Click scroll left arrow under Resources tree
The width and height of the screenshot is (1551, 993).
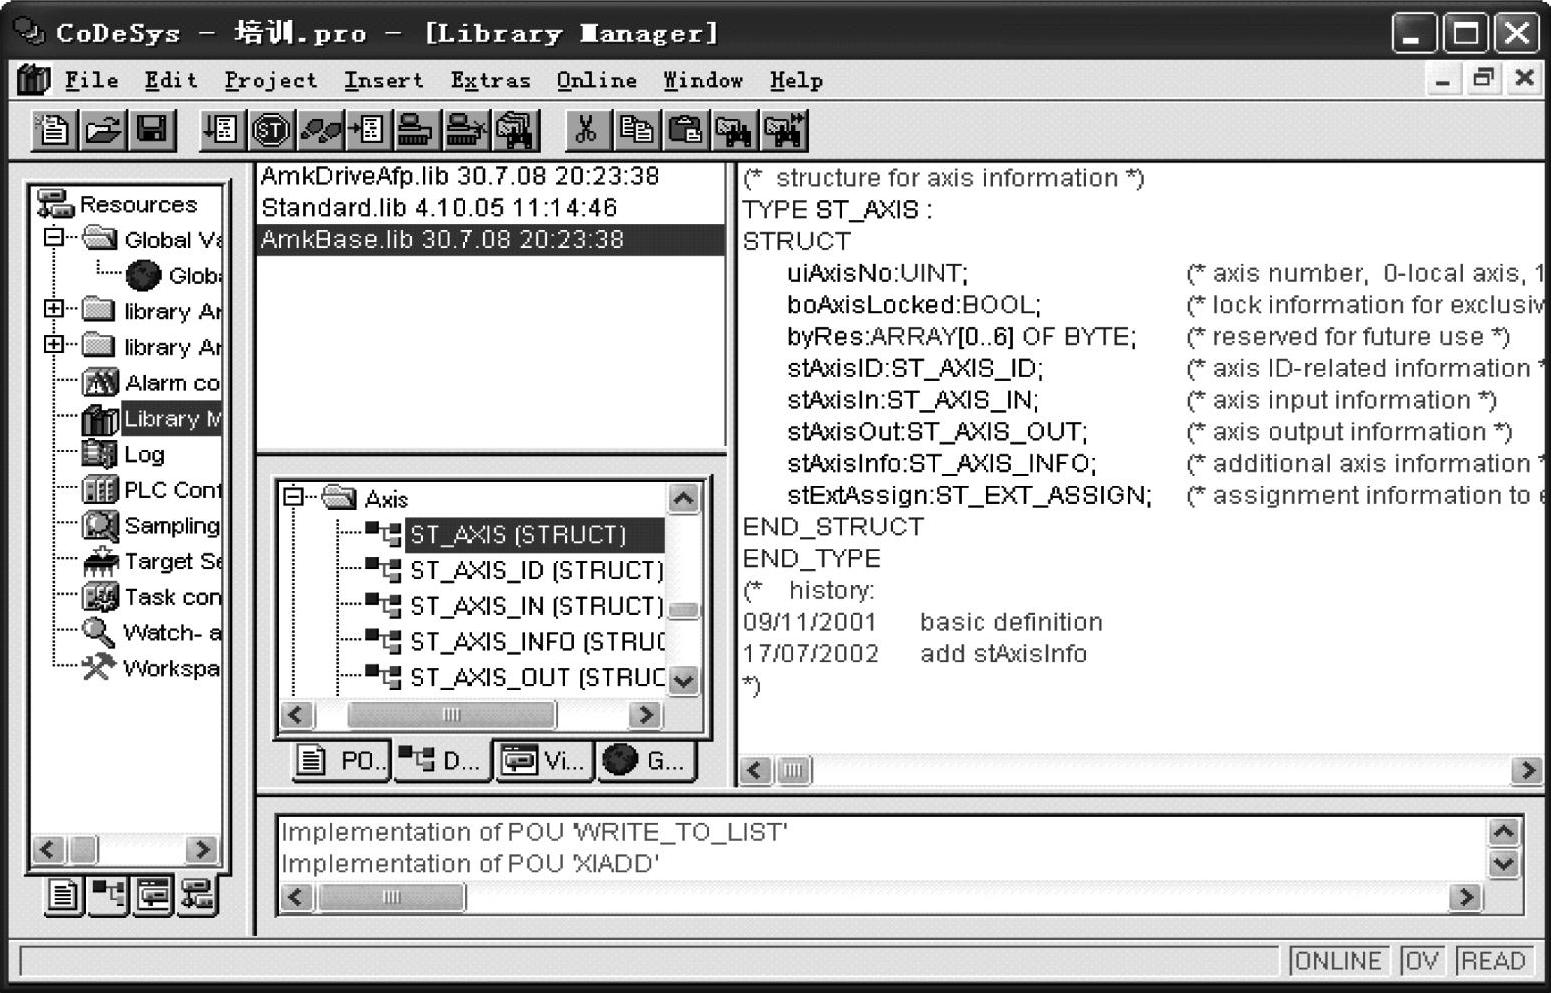(48, 850)
